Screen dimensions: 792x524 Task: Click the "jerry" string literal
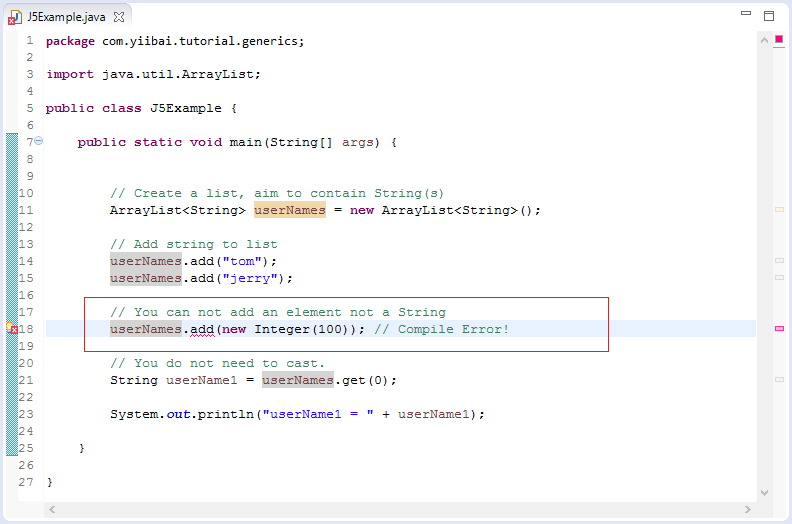[250, 278]
